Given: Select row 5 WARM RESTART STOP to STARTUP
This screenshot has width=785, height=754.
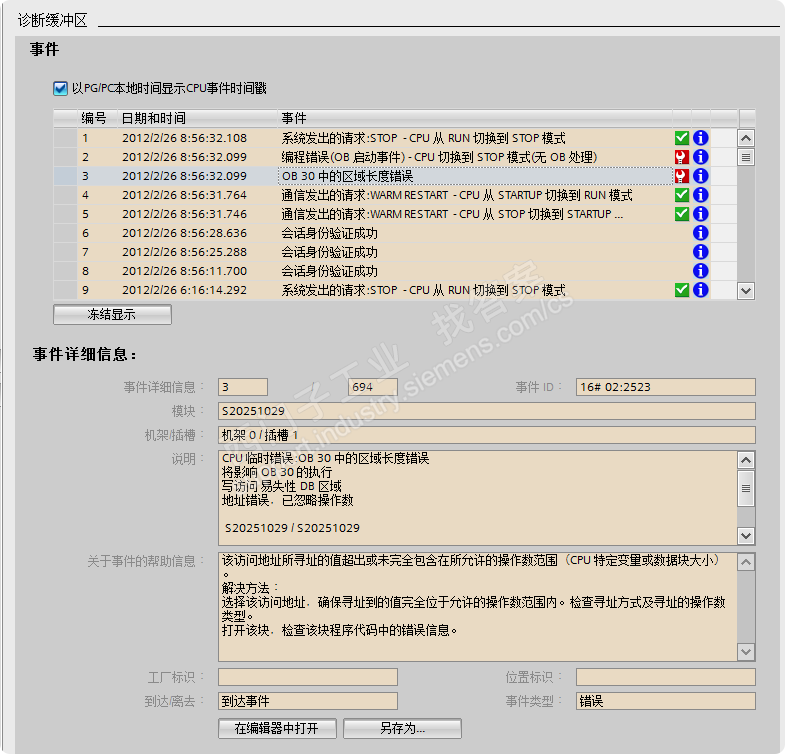Looking at the screenshot, I should (396, 214).
